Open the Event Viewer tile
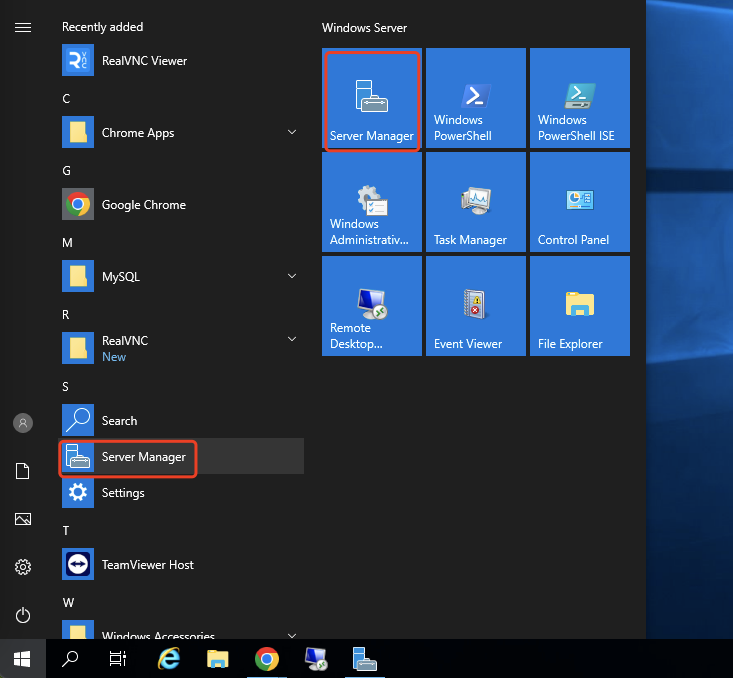Screen dimensions: 733x678 (475, 306)
